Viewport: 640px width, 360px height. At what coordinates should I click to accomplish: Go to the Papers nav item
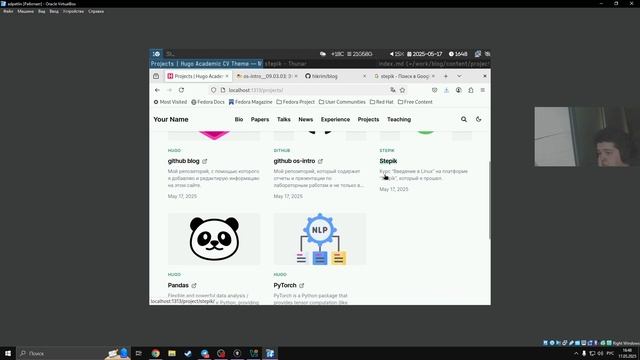pyautogui.click(x=260, y=119)
